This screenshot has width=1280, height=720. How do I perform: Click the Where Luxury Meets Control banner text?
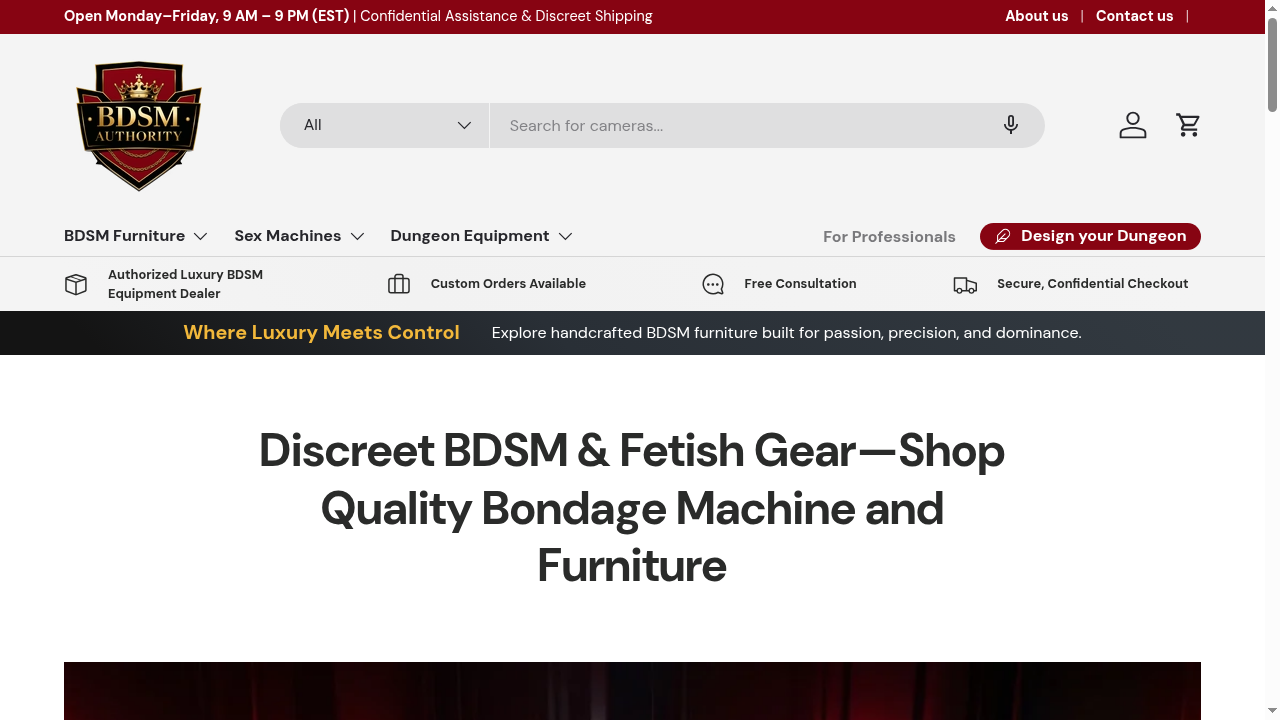(x=321, y=332)
